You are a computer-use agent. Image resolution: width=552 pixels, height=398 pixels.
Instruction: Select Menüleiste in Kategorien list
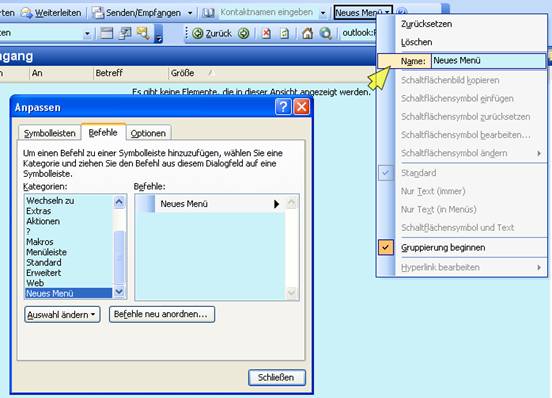pyautogui.click(x=69, y=252)
